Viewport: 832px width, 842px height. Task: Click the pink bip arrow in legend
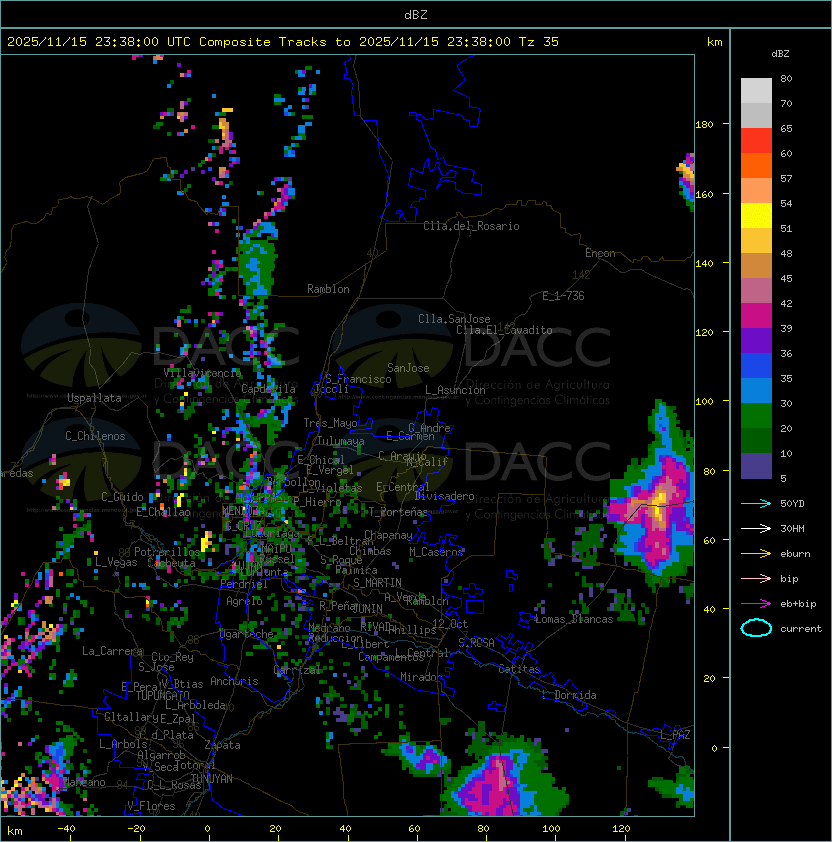pyautogui.click(x=756, y=579)
